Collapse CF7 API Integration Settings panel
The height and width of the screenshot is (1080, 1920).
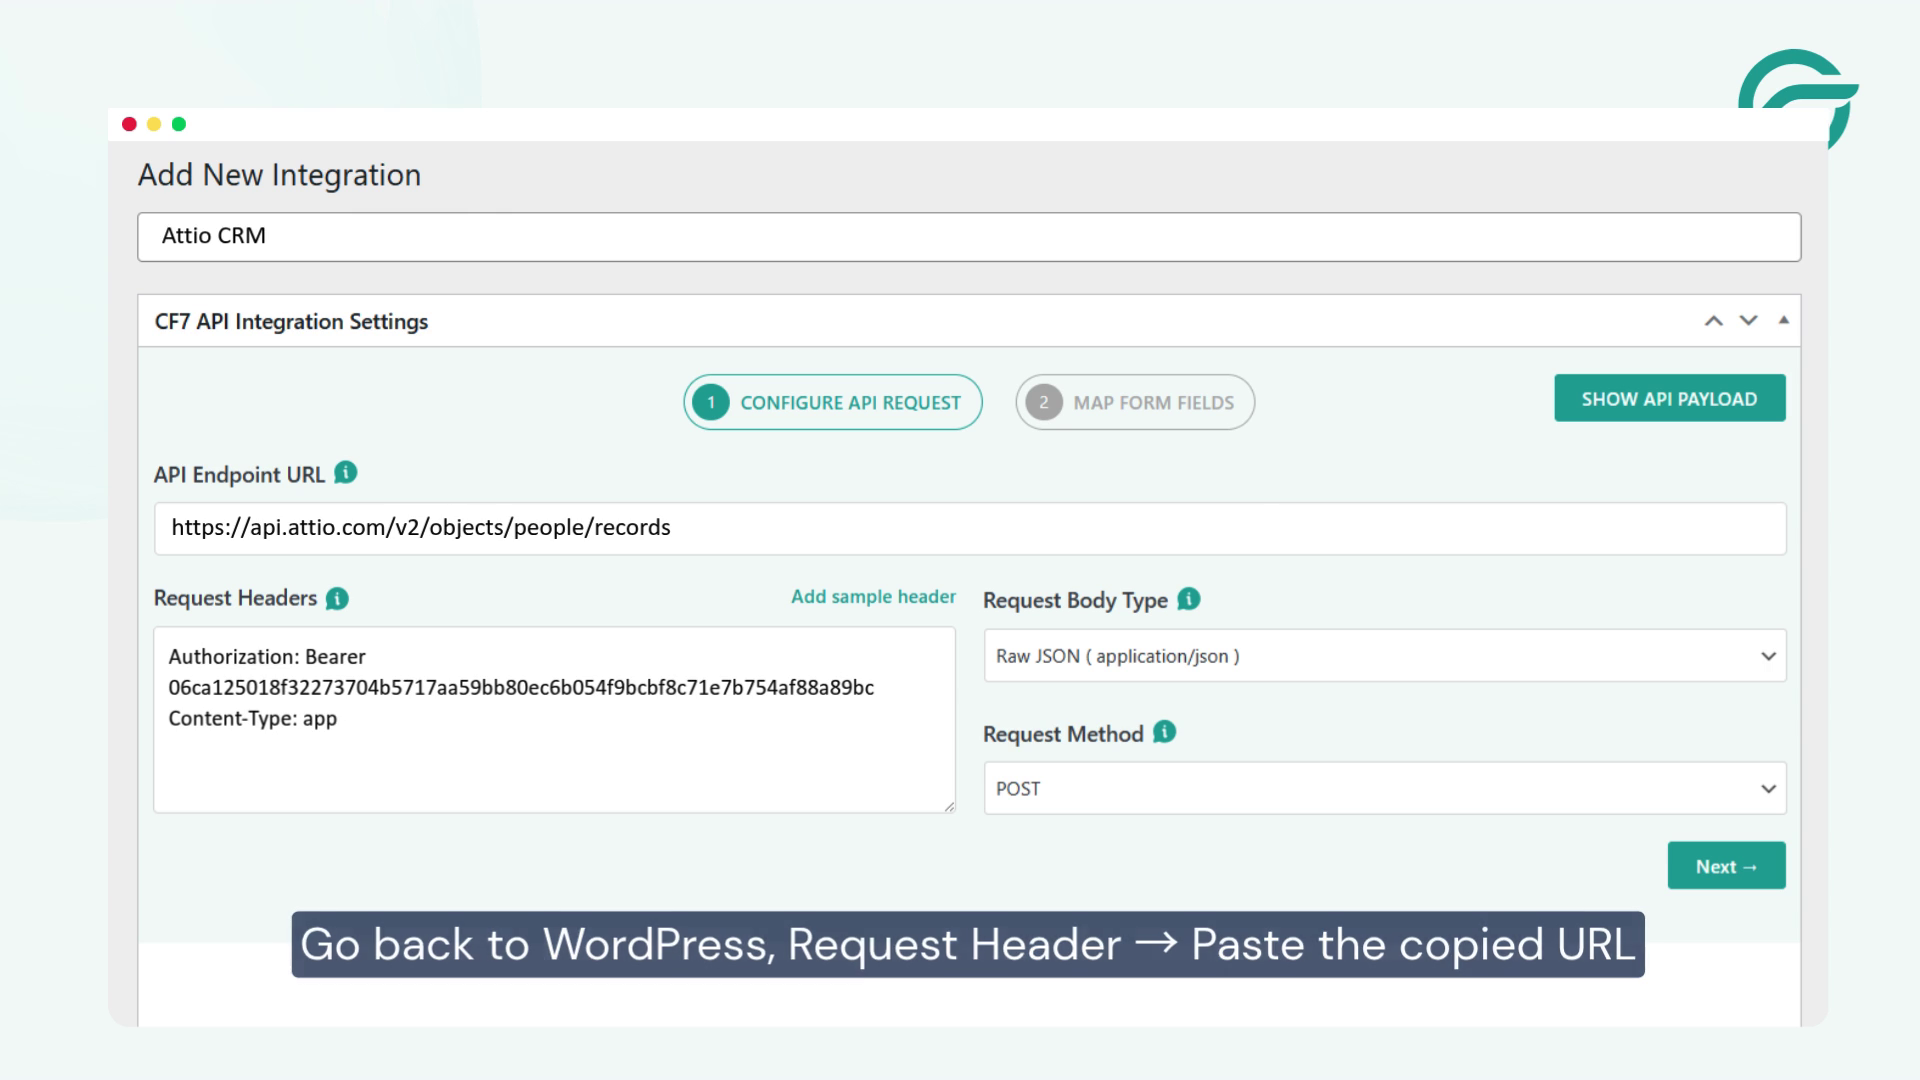coord(1783,320)
